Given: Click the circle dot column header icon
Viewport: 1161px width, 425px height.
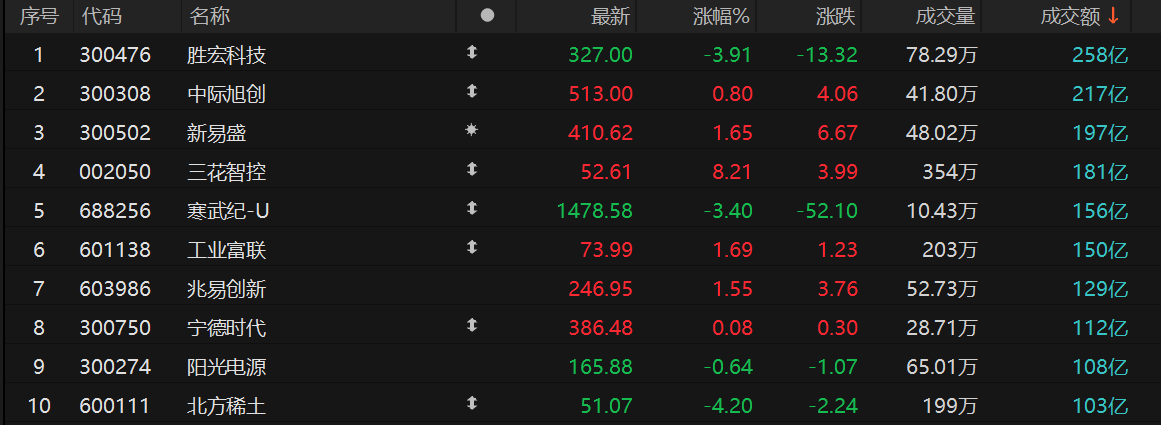Looking at the screenshot, I should pos(487,16).
